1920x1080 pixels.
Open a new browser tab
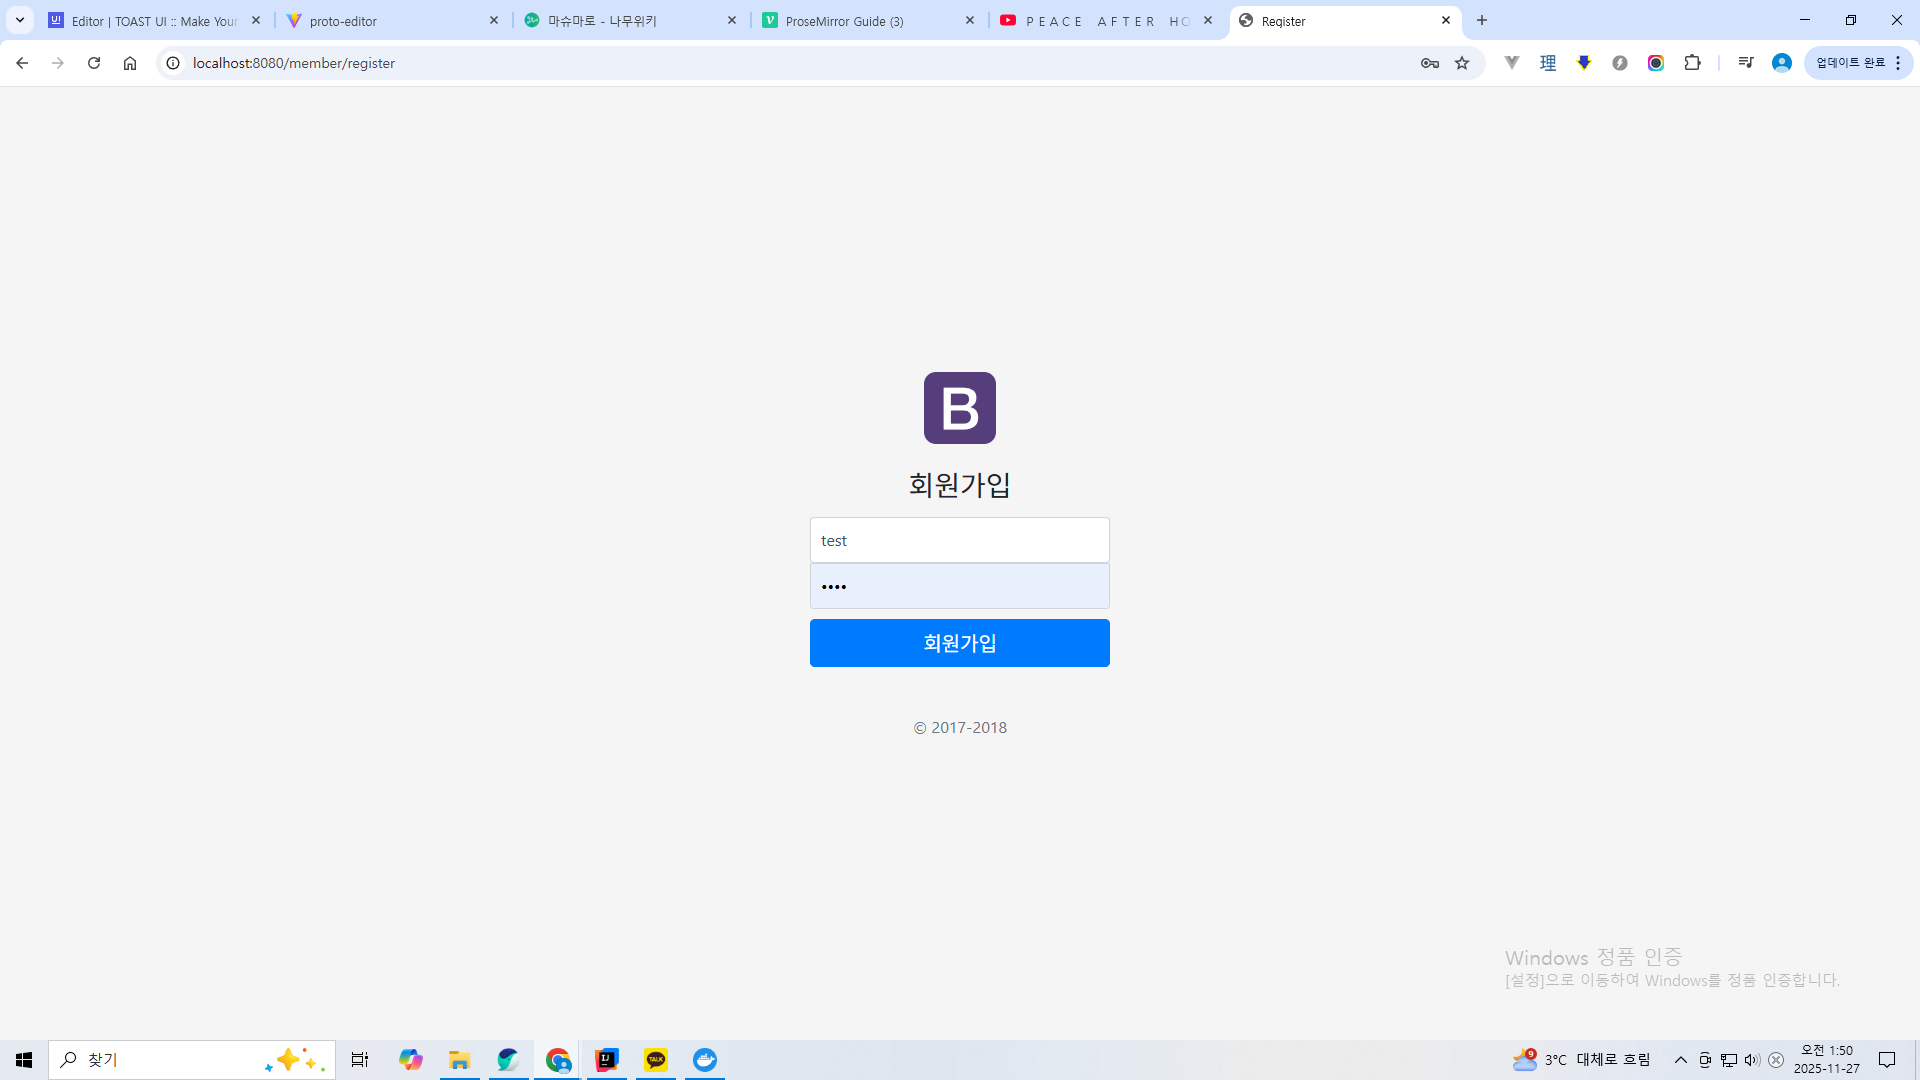click(x=1482, y=20)
